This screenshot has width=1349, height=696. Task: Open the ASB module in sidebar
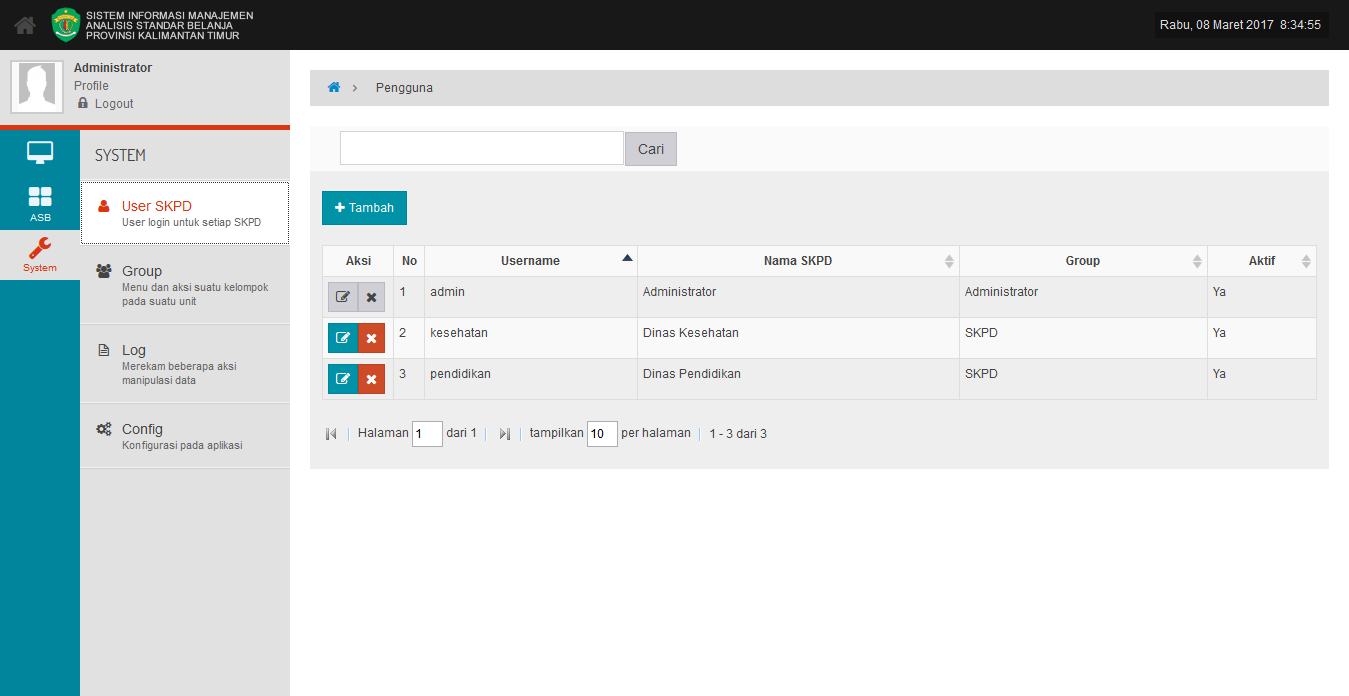coord(40,204)
